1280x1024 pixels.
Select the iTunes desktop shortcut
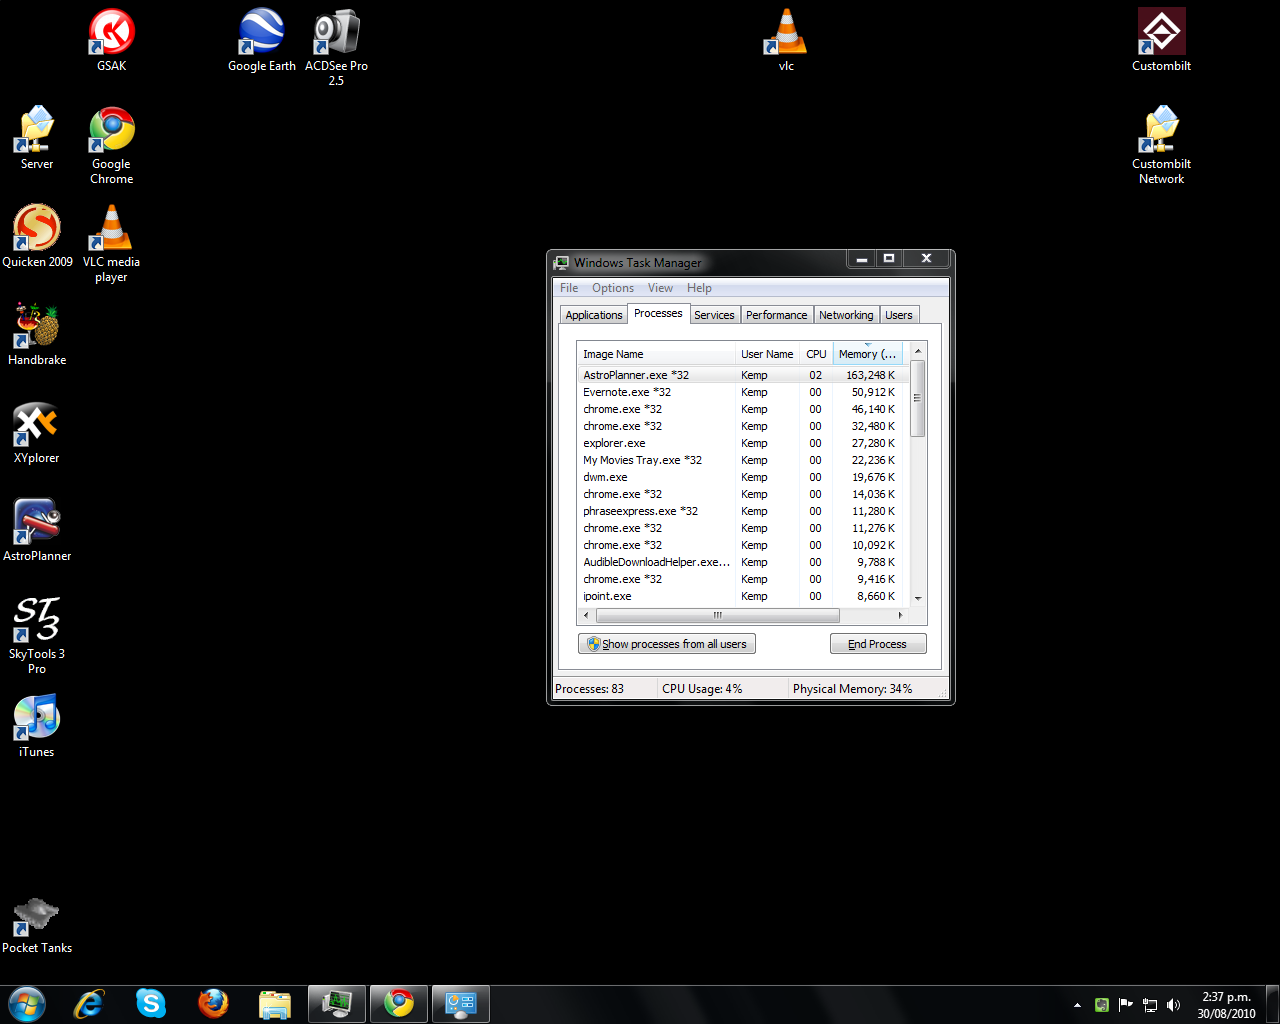coord(37,726)
